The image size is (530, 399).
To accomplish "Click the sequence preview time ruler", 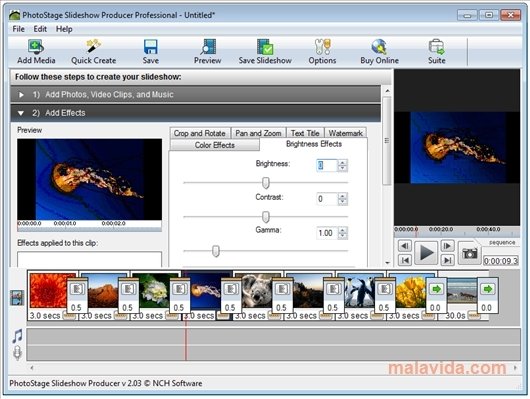I will click(457, 232).
